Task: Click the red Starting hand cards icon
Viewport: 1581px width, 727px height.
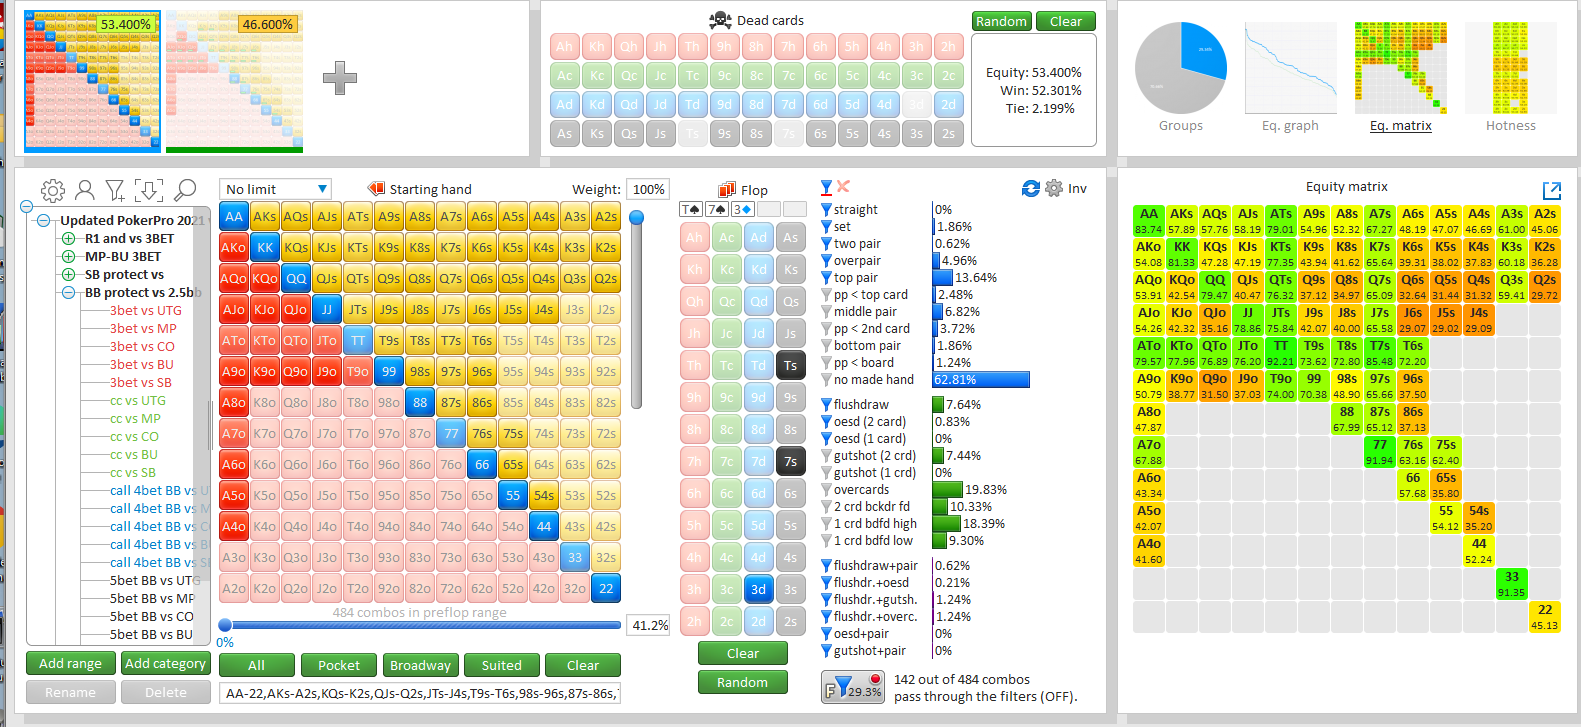Action: pos(377,188)
